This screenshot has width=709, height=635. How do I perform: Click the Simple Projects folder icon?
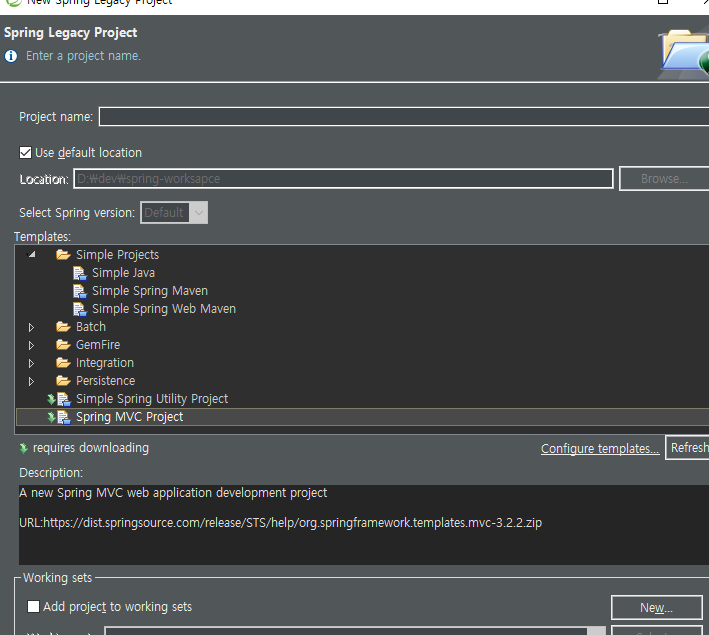[63, 255]
